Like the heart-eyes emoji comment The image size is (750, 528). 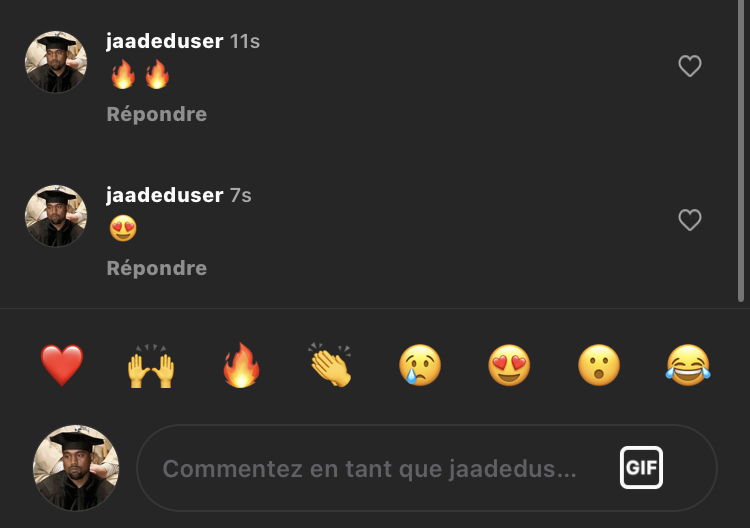point(690,220)
